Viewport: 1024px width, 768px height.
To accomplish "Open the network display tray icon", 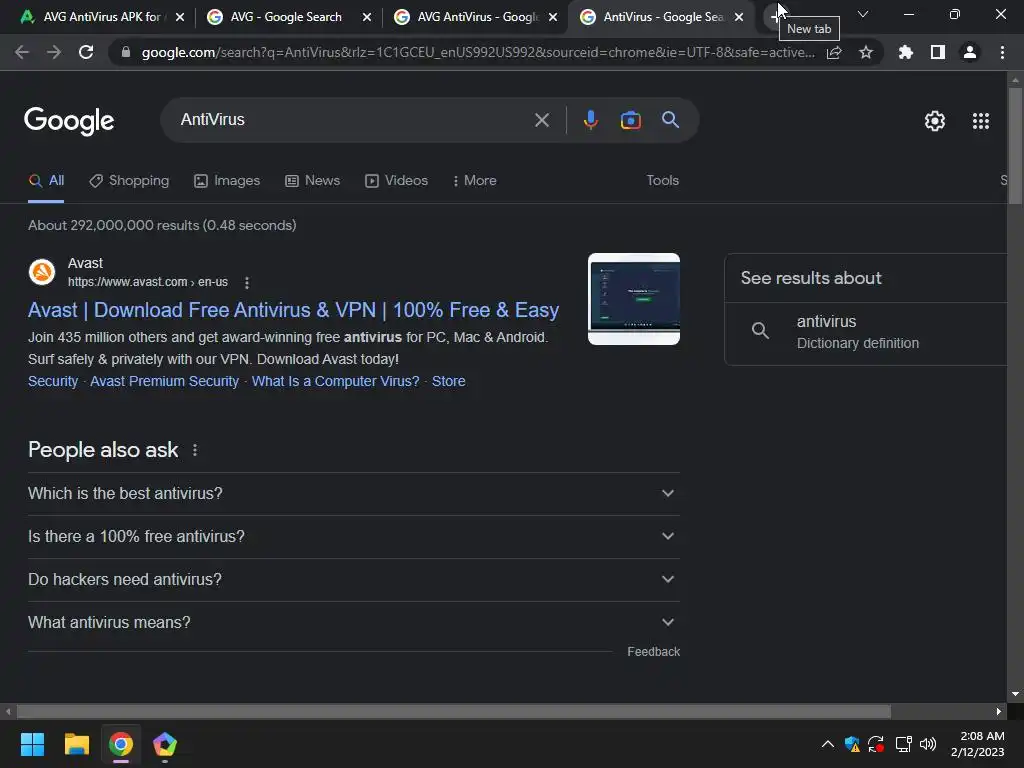I will point(903,744).
